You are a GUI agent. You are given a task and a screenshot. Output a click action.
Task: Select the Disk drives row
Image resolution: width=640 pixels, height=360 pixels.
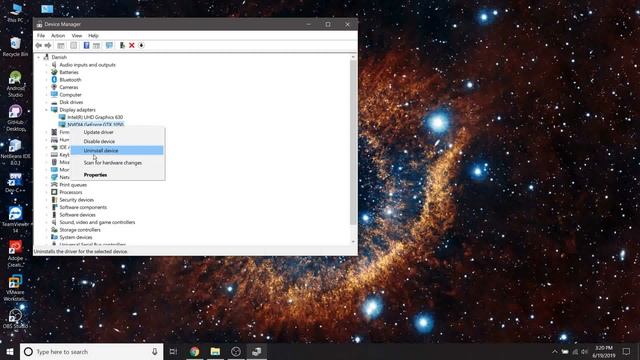click(71, 102)
